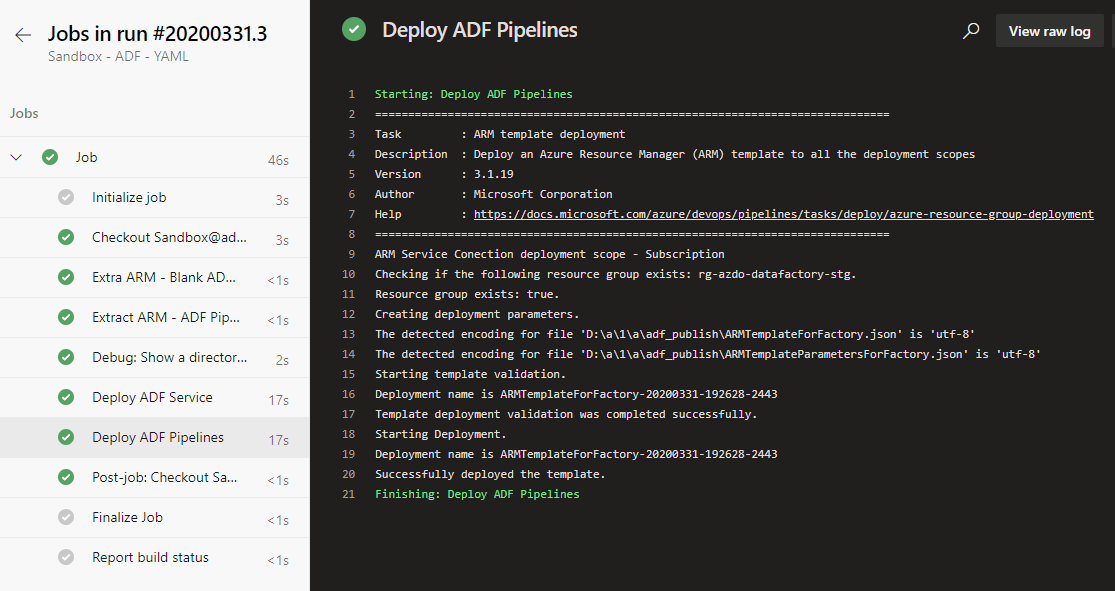This screenshot has height=591, width=1115.
Task: Click the Deploy ADF Pipelines log heading
Action: 480,30
